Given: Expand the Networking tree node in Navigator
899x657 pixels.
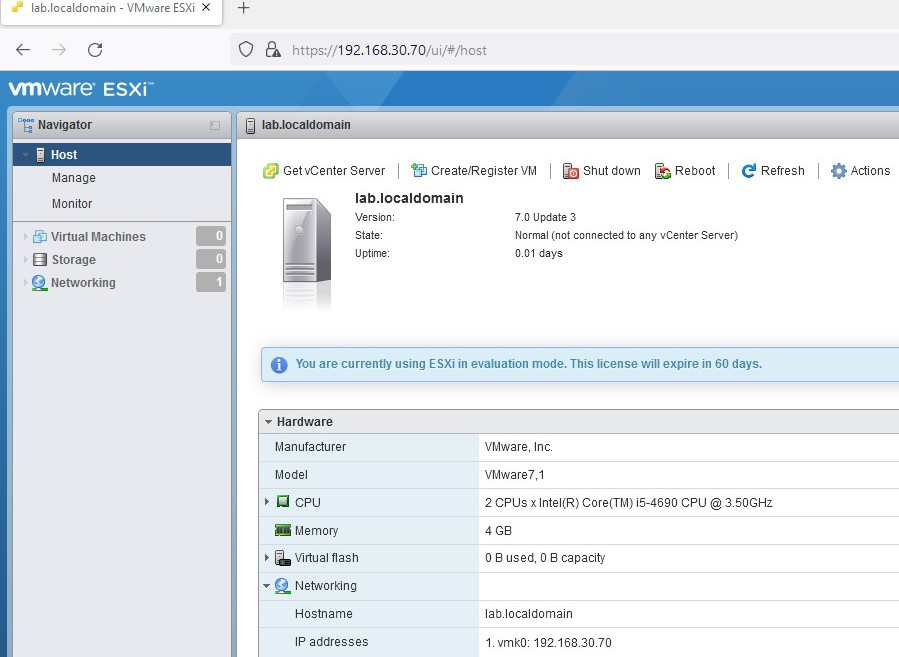Looking at the screenshot, I should [x=25, y=283].
